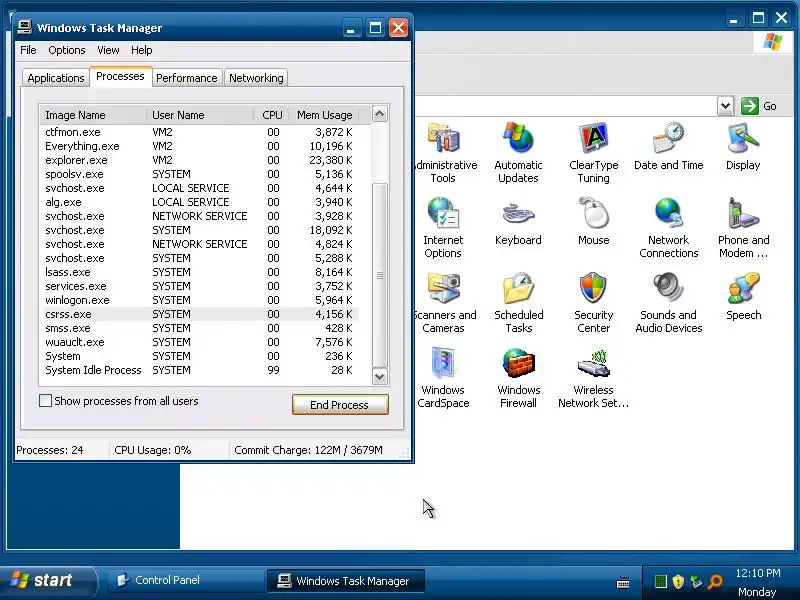Select the explorer.exe process
Screen dimensions: 800x600
[199, 160]
